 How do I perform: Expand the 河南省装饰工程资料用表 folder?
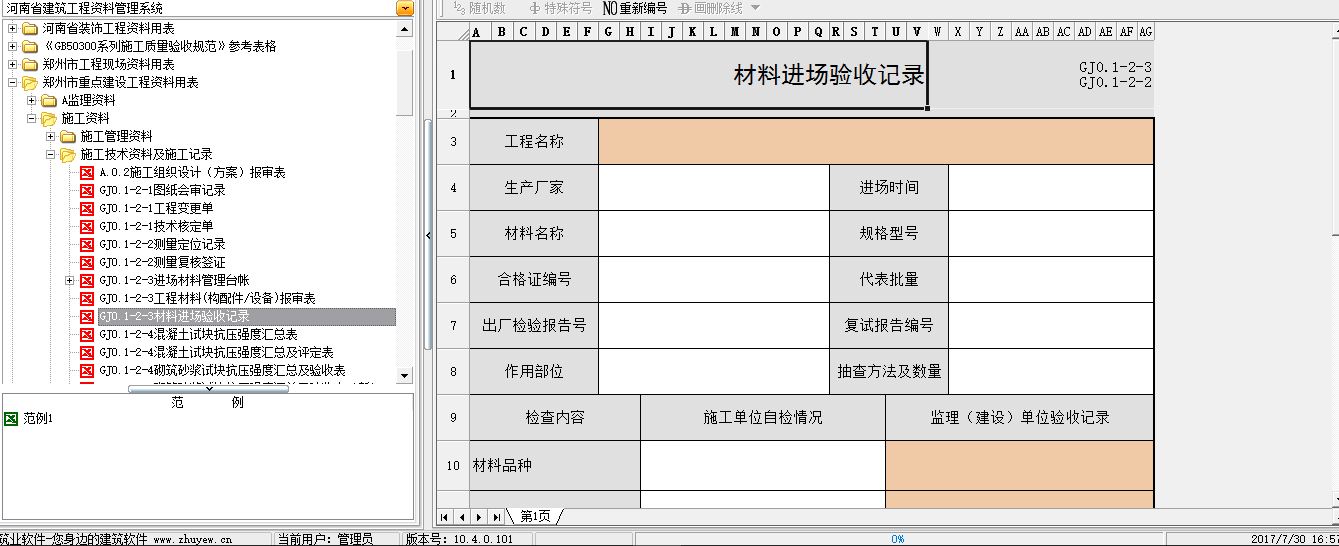click(13, 28)
